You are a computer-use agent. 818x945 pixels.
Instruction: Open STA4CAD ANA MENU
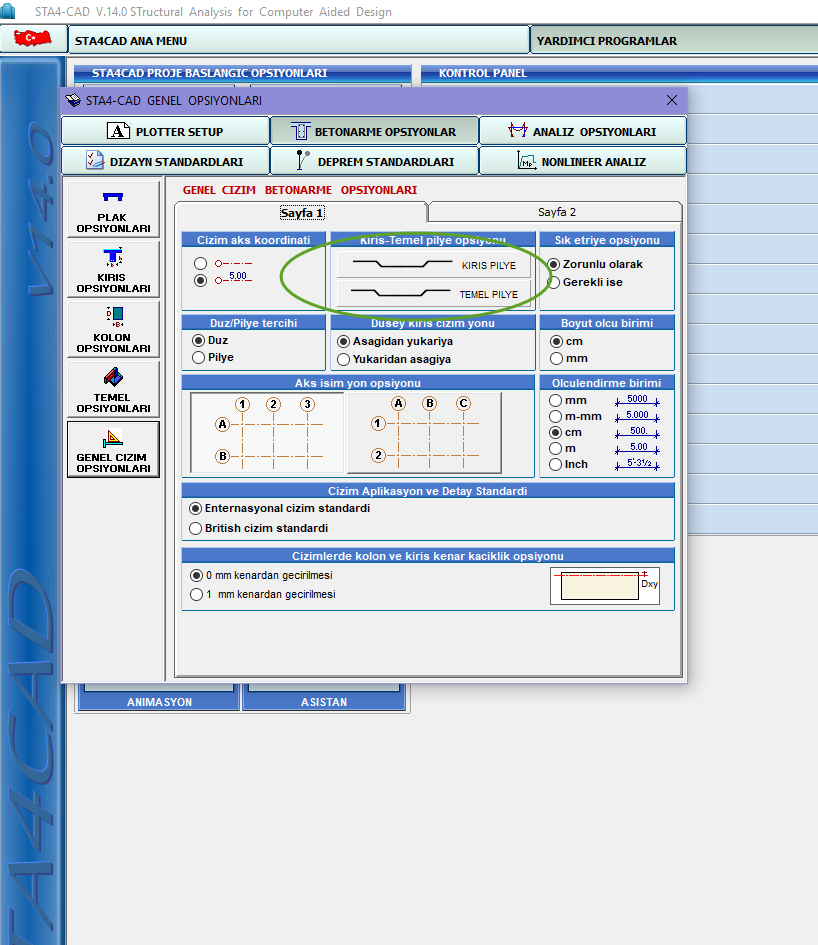coord(299,40)
